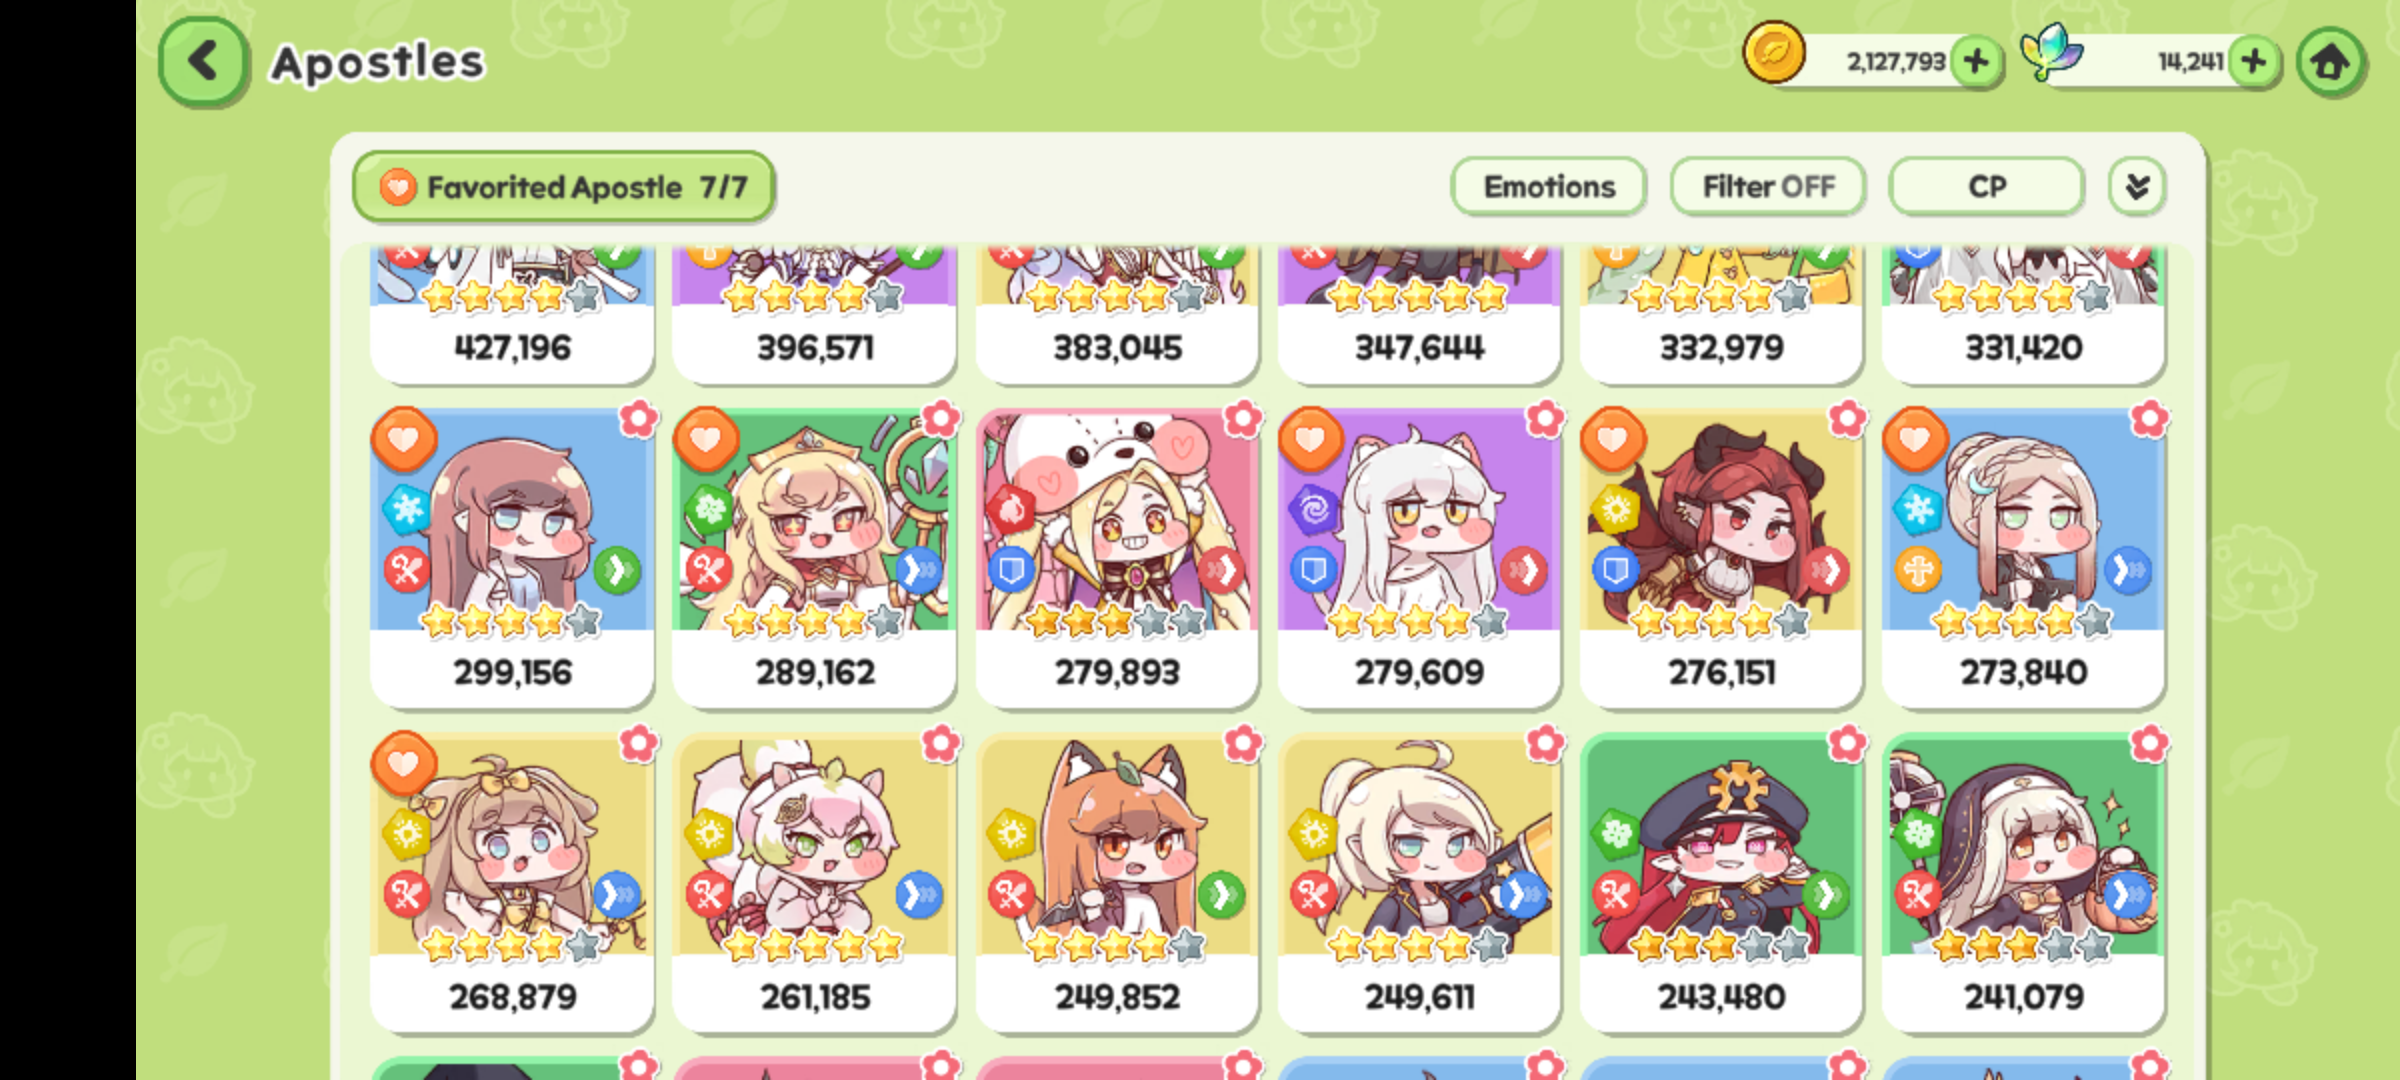Toggle favorite heart on 268,879 apostle

click(404, 764)
